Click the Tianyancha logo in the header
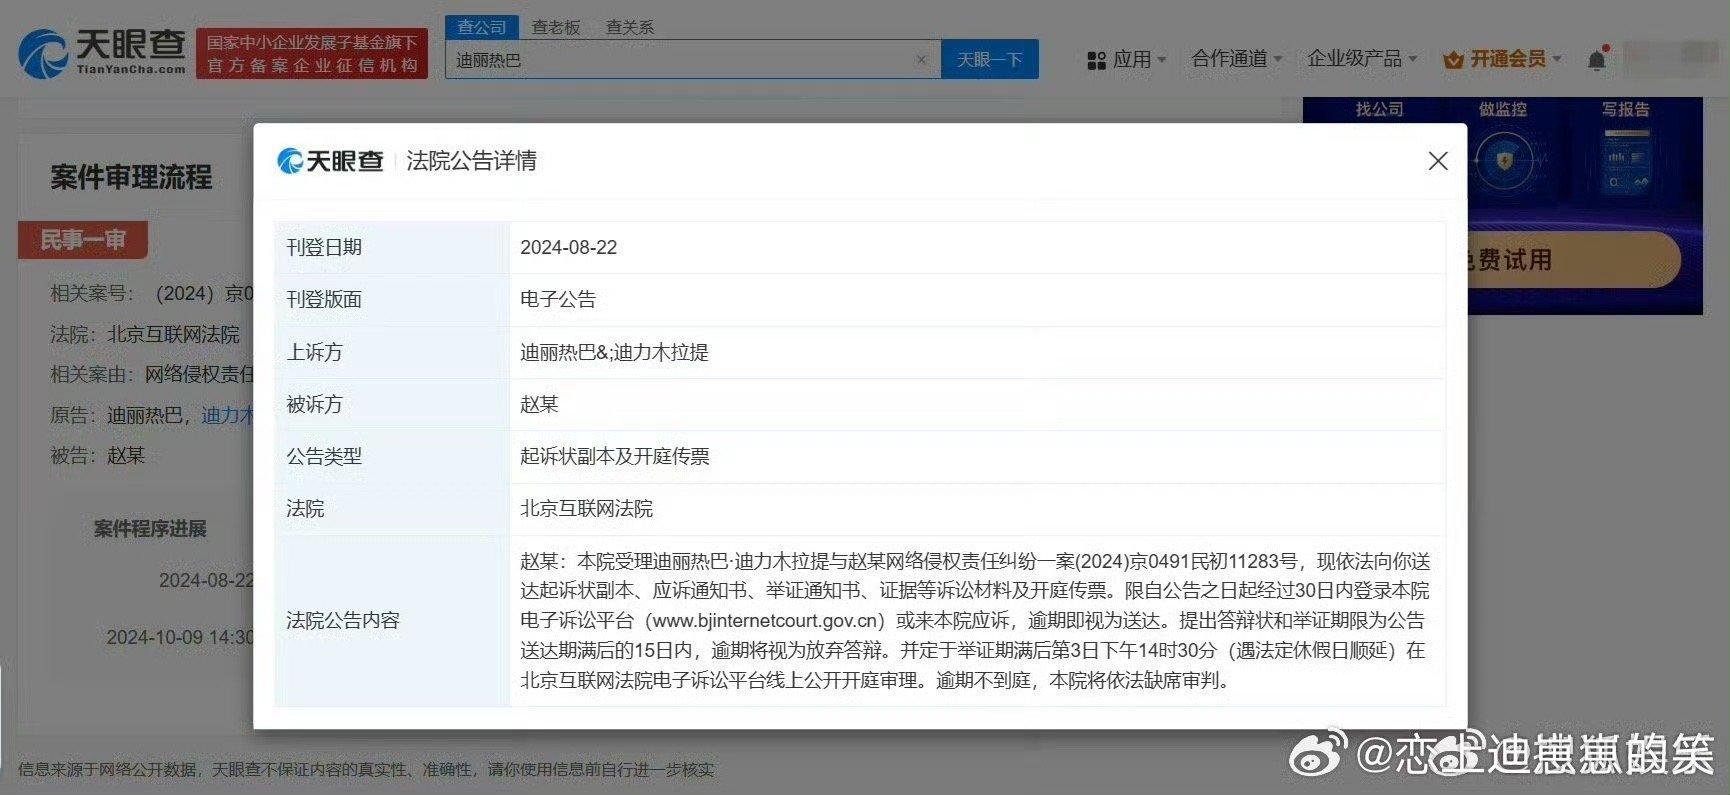 [102, 53]
